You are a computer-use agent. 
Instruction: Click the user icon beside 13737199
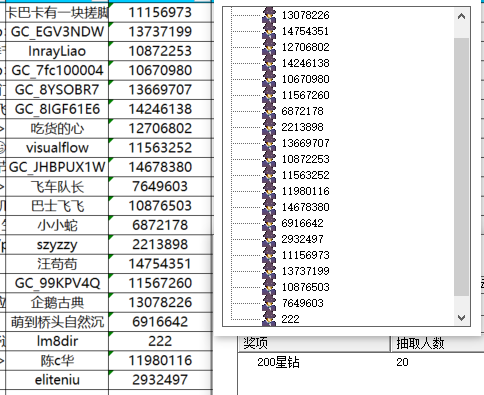[x=269, y=271]
